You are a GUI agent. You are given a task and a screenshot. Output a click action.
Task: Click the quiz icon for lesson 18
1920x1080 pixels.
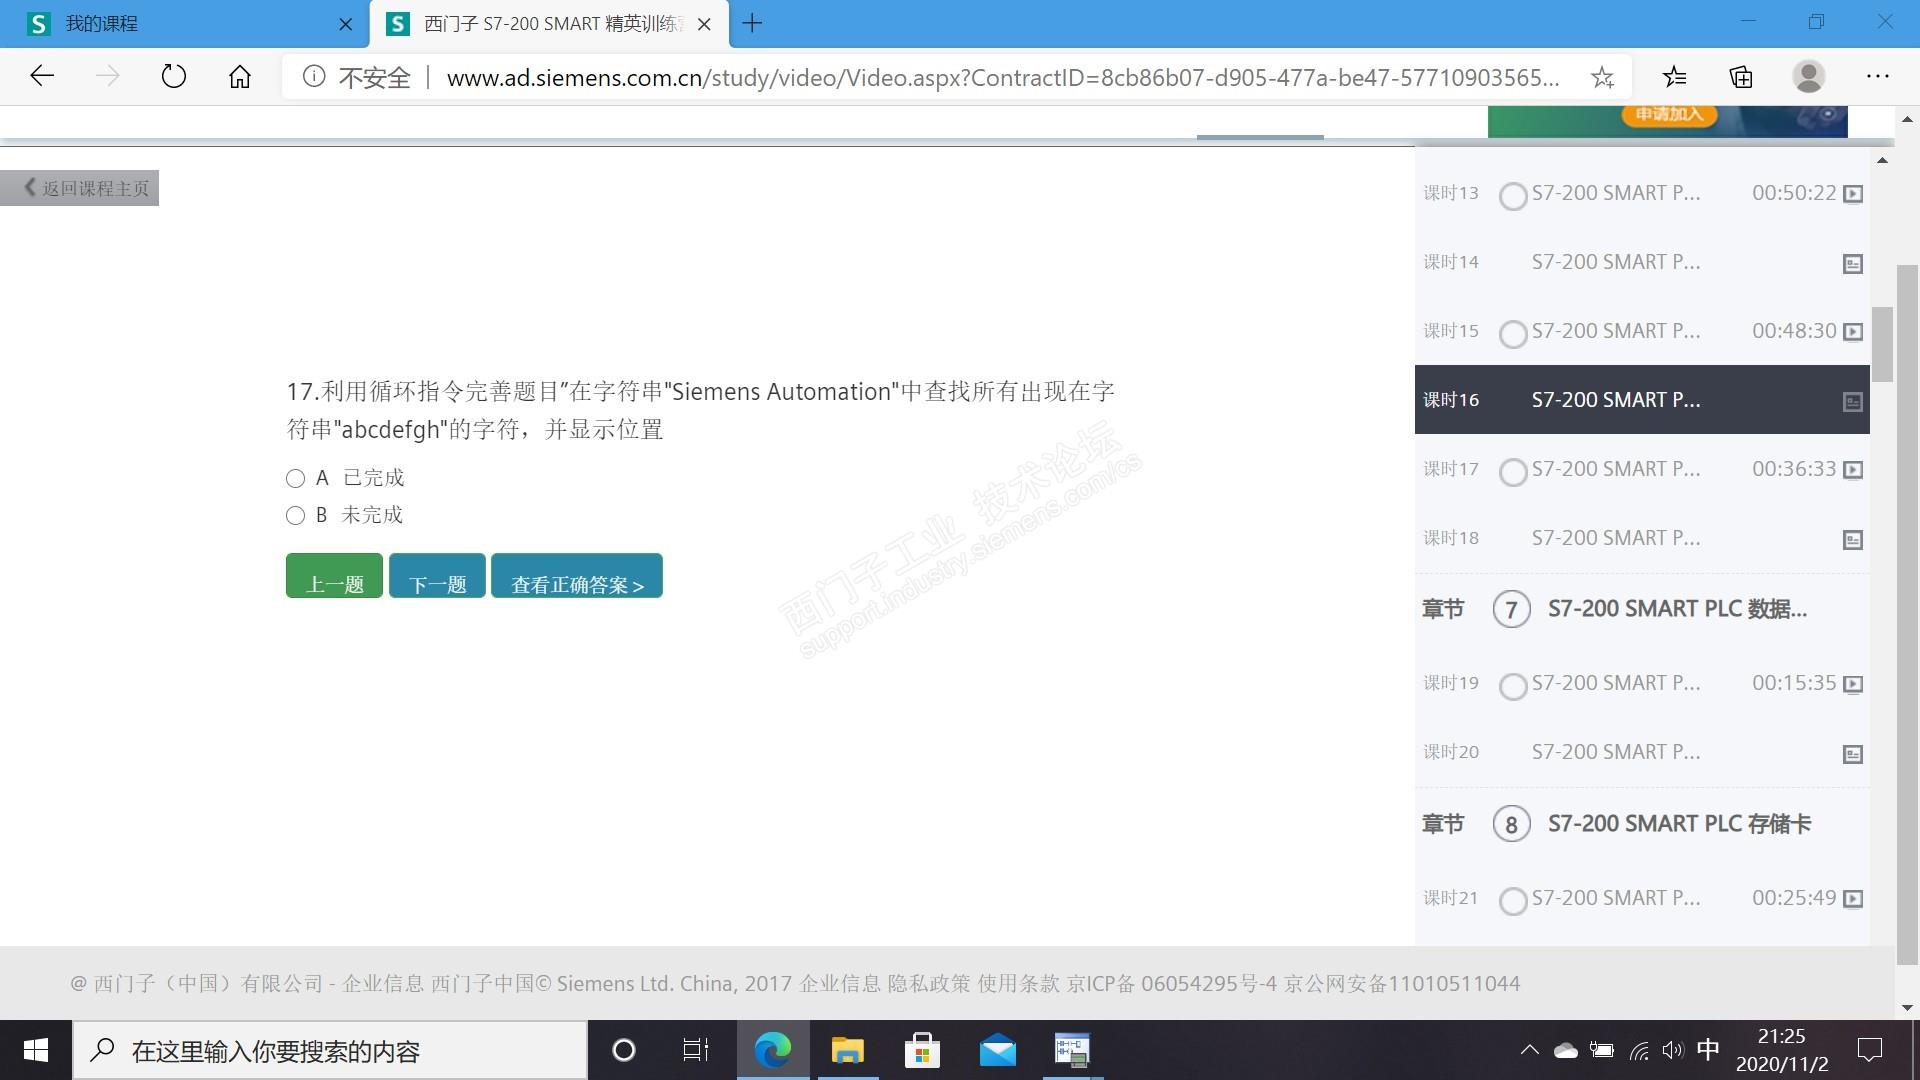tap(1852, 540)
